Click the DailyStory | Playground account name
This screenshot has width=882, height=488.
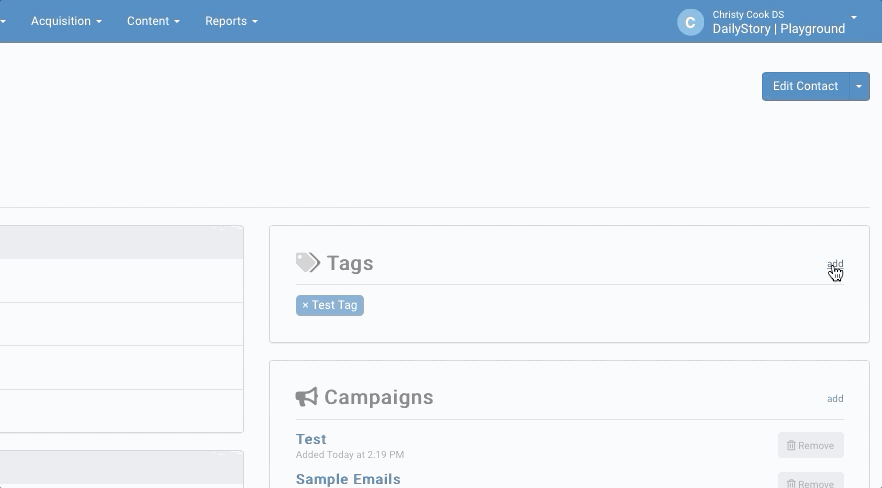(778, 29)
